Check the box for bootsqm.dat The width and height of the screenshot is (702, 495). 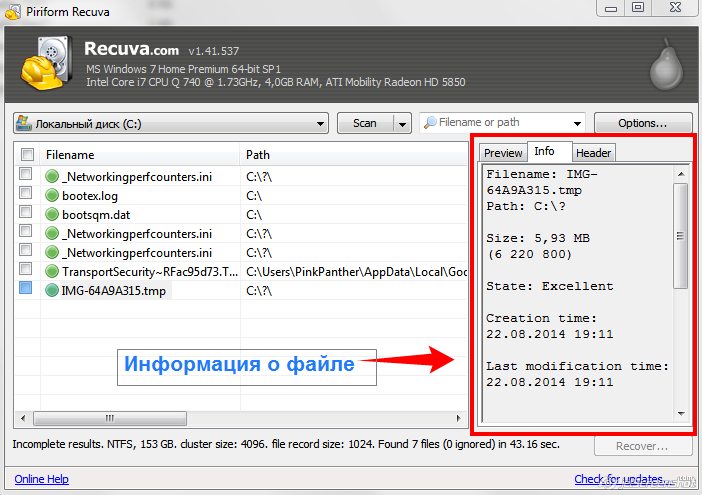pyautogui.click(x=26, y=211)
